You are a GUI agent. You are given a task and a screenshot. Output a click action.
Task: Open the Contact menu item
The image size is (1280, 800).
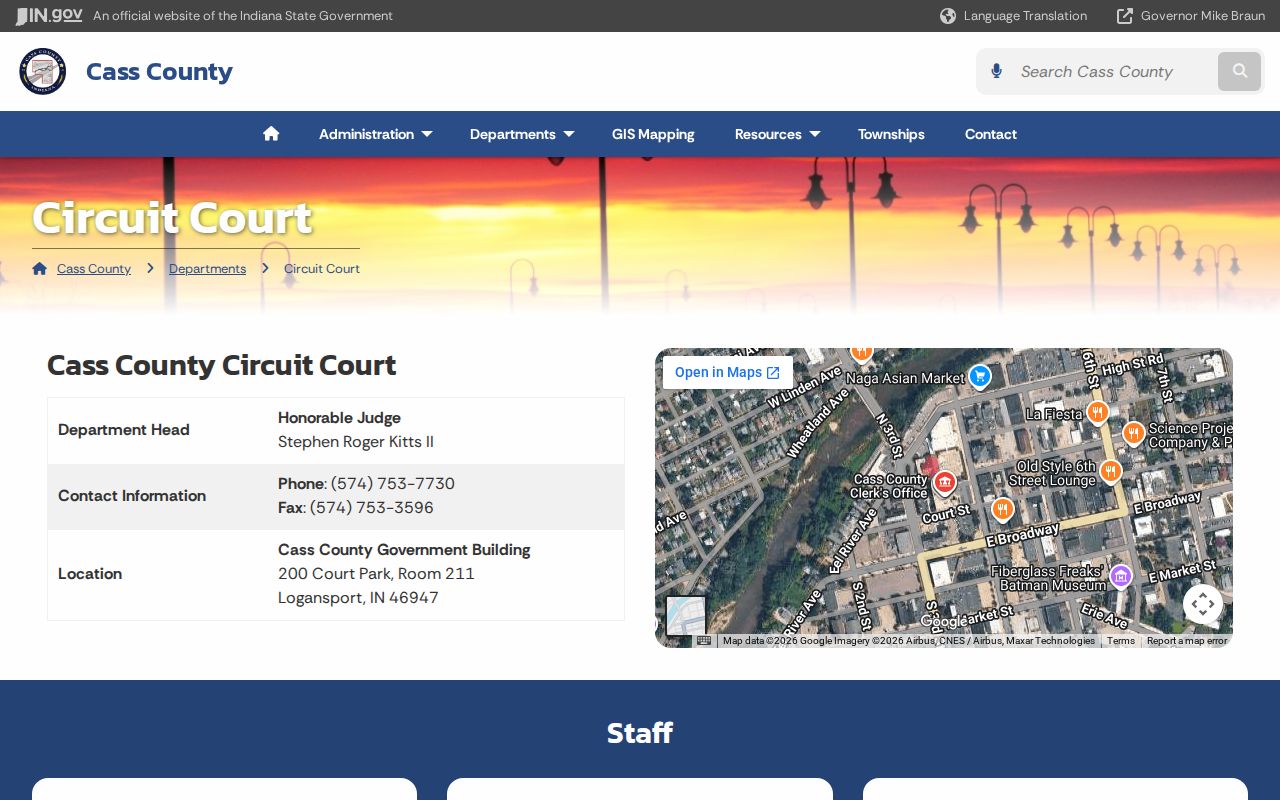click(x=991, y=134)
